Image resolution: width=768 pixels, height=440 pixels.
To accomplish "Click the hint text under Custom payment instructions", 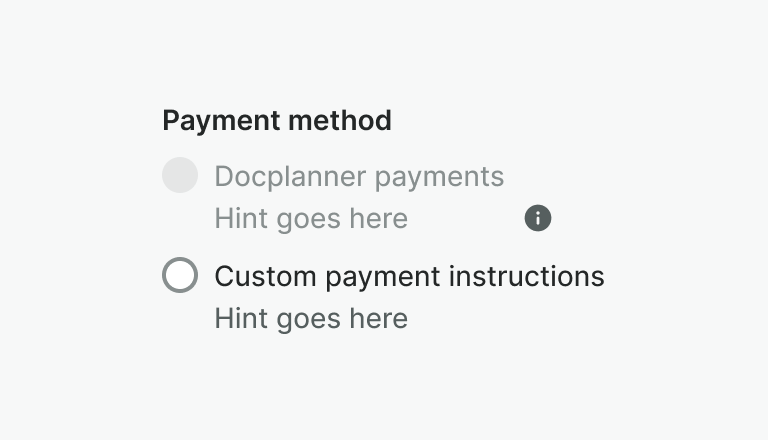I will point(311,319).
